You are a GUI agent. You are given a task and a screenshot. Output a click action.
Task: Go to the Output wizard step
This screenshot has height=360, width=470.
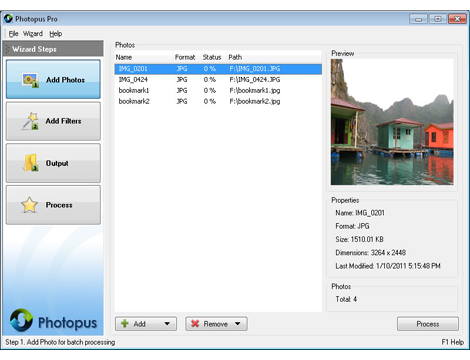(x=53, y=163)
